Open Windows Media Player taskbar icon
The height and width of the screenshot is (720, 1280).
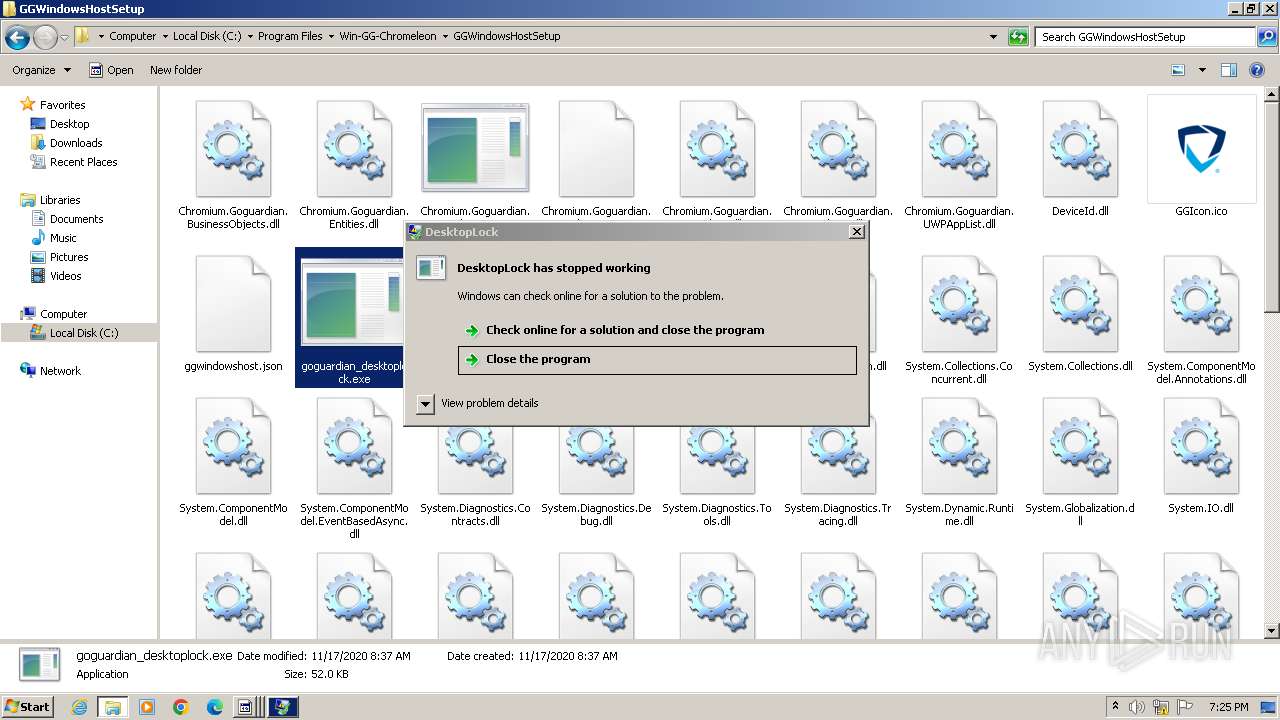[147, 707]
